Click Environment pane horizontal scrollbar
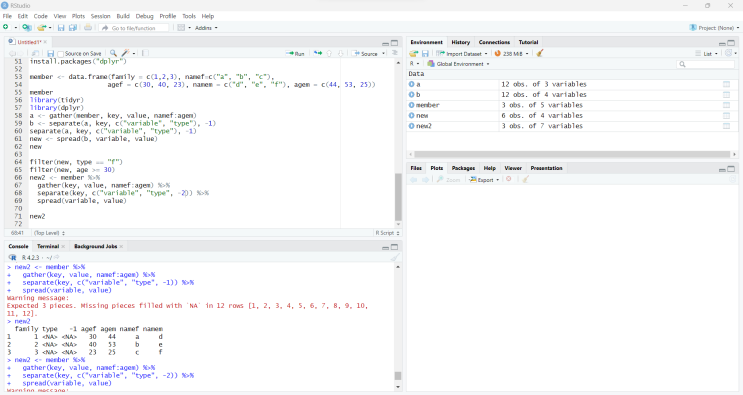This screenshot has height=395, width=743. (x=572, y=154)
